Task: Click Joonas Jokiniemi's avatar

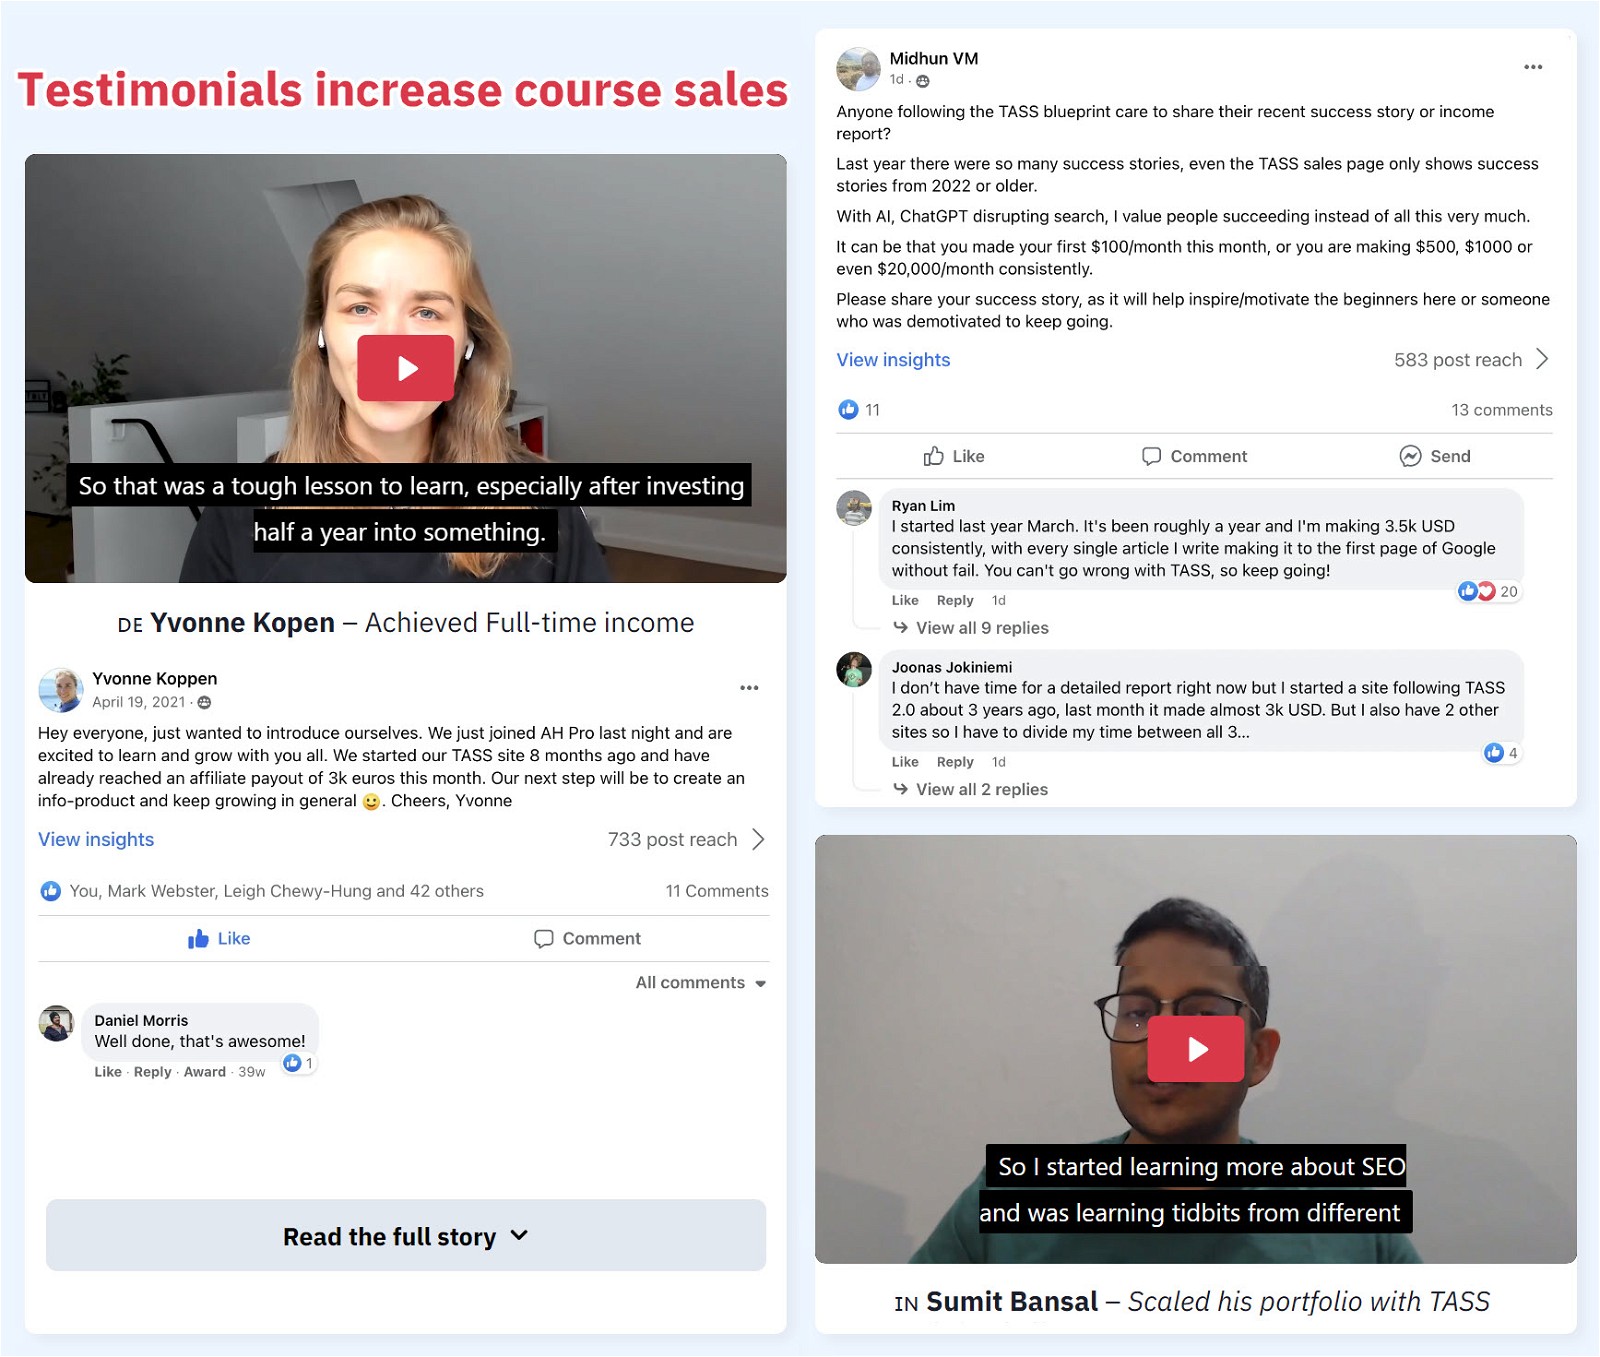Action: (854, 670)
